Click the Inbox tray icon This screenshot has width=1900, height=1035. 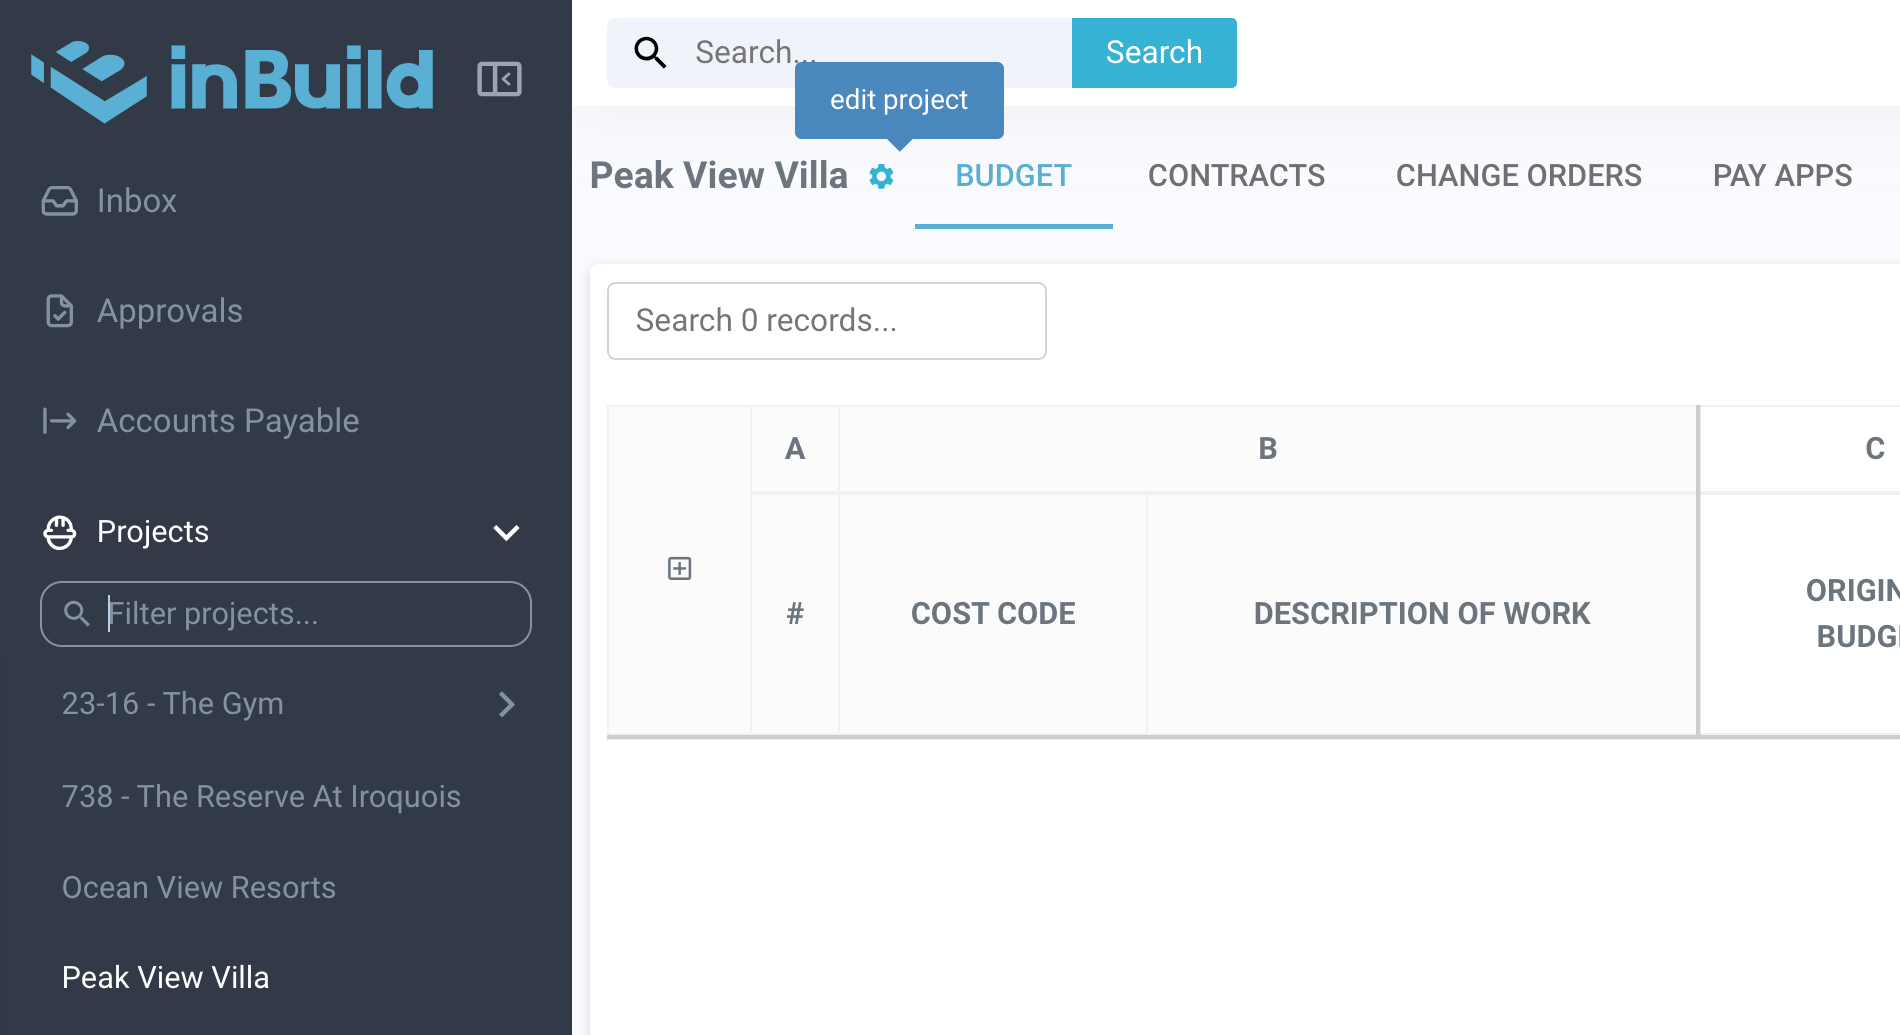coord(60,201)
